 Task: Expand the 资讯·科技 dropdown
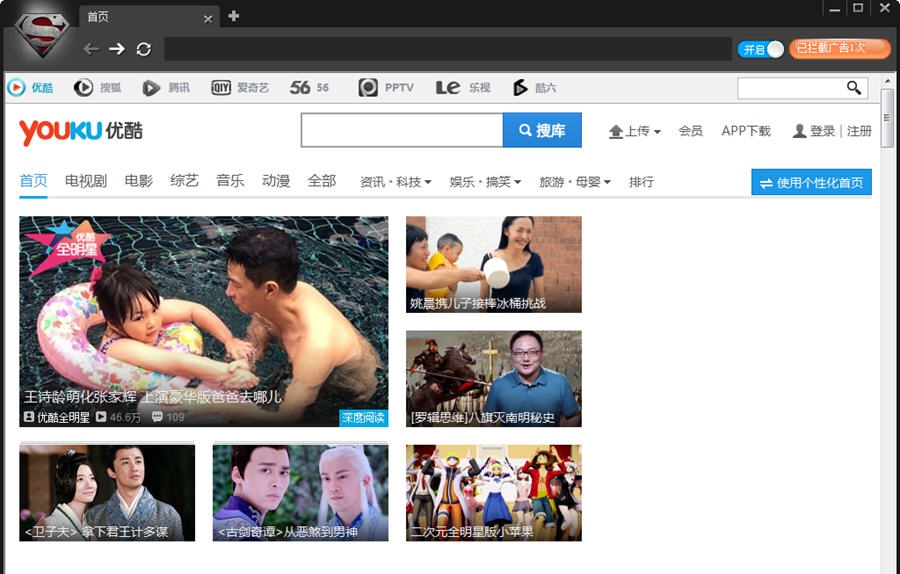395,182
